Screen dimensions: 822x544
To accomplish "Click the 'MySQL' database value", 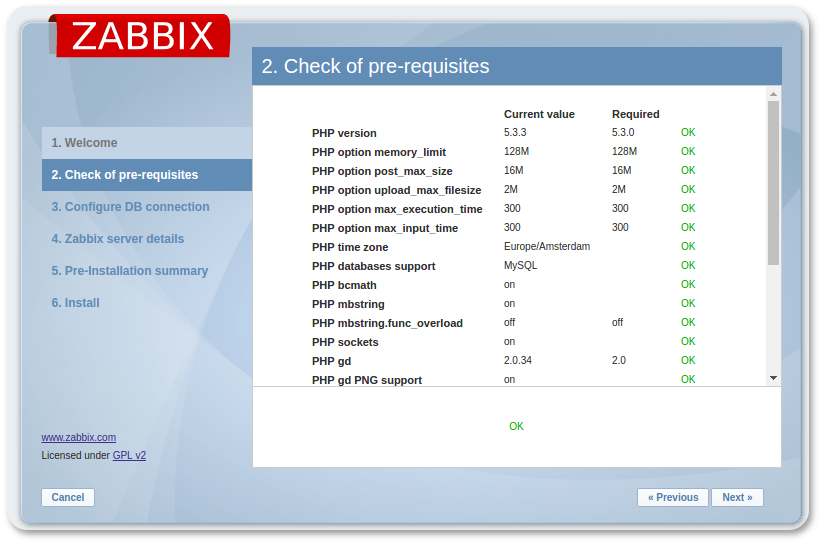I will pos(520,266).
